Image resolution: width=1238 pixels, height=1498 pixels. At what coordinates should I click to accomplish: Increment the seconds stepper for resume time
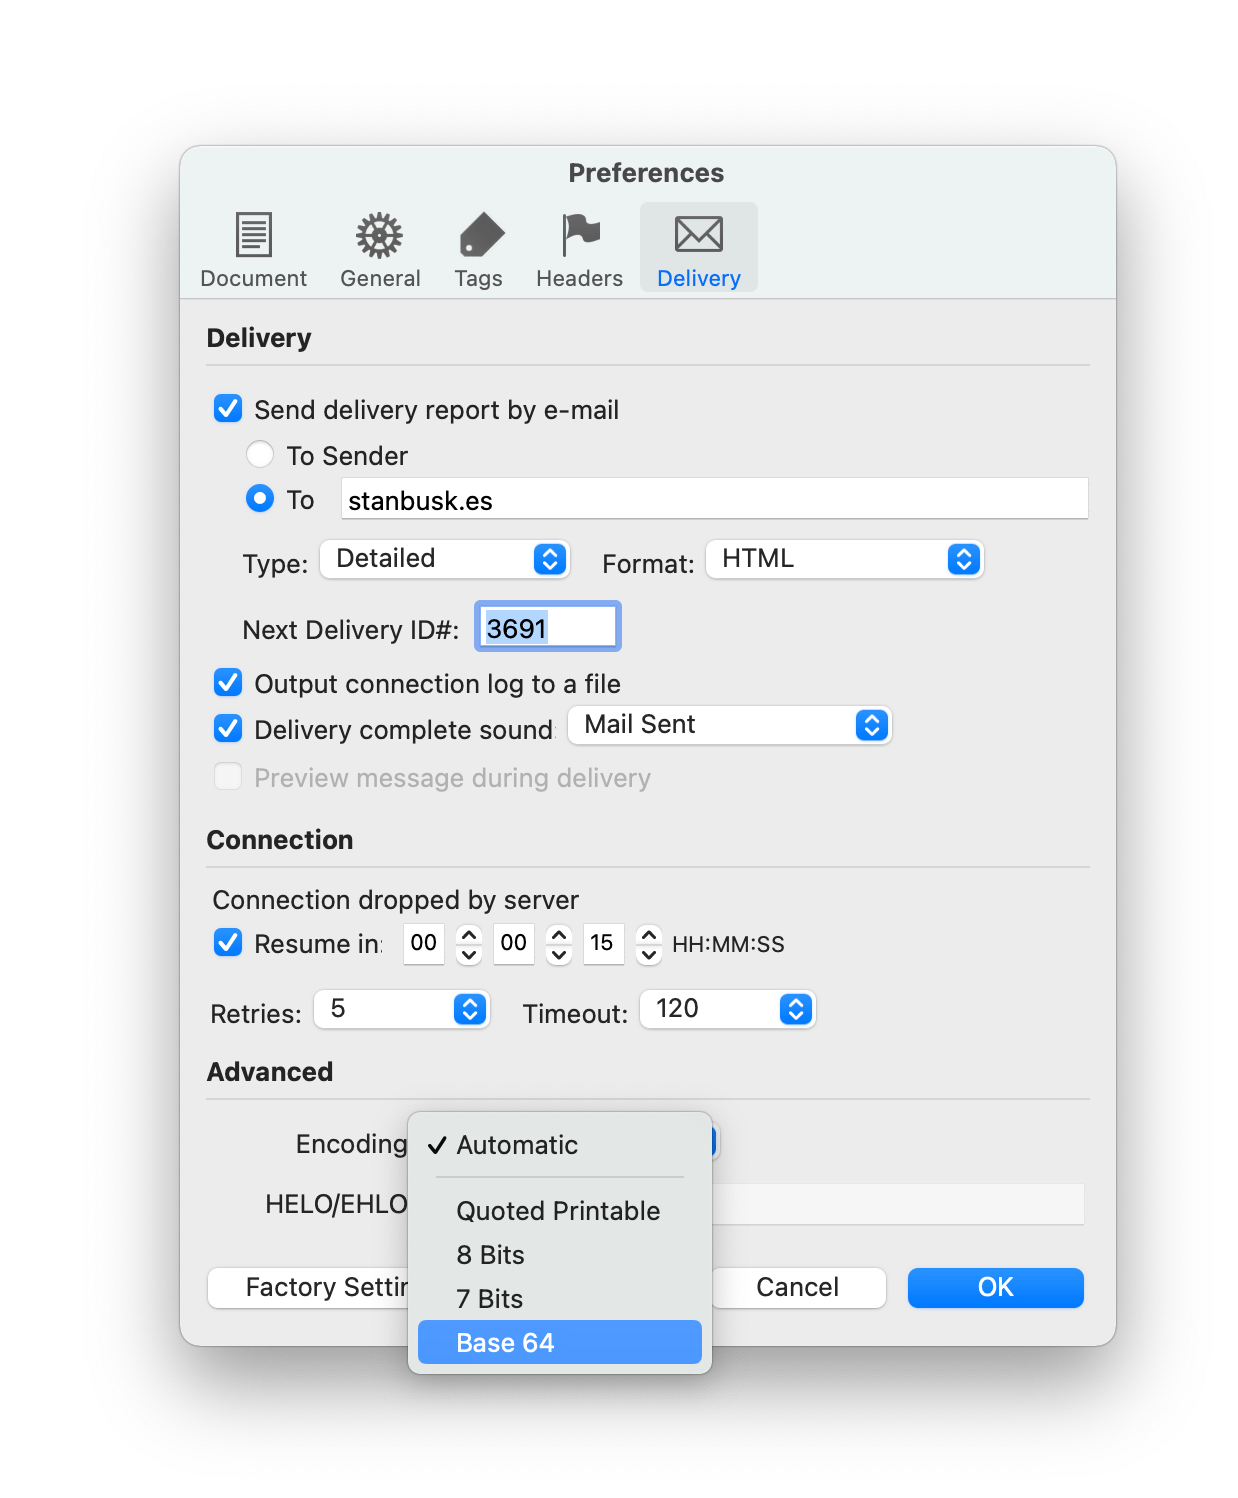(648, 934)
